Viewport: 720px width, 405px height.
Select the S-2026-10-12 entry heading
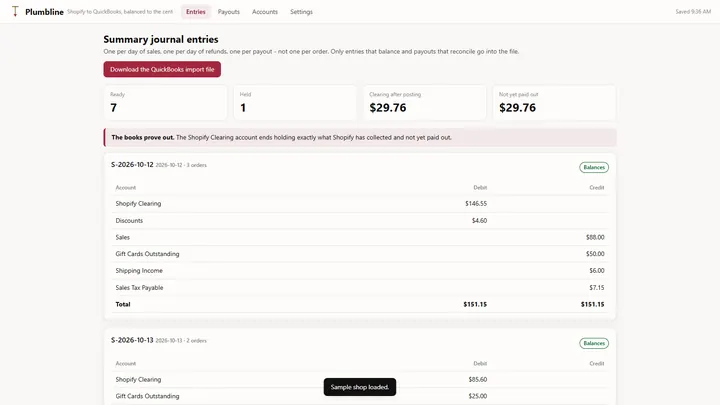point(132,164)
